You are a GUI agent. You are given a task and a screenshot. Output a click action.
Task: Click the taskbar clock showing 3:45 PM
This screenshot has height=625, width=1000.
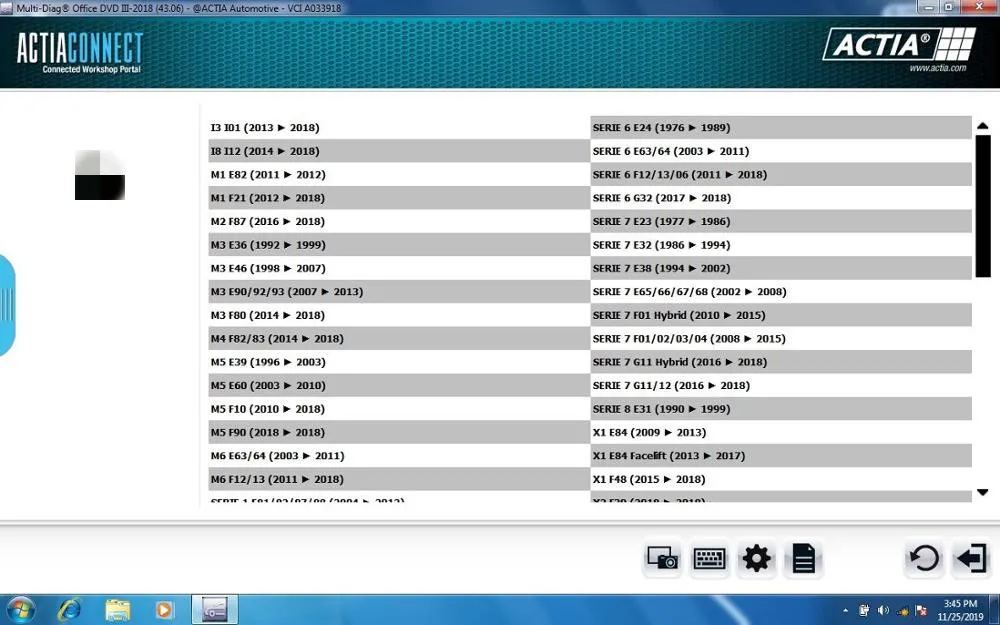[960, 610]
